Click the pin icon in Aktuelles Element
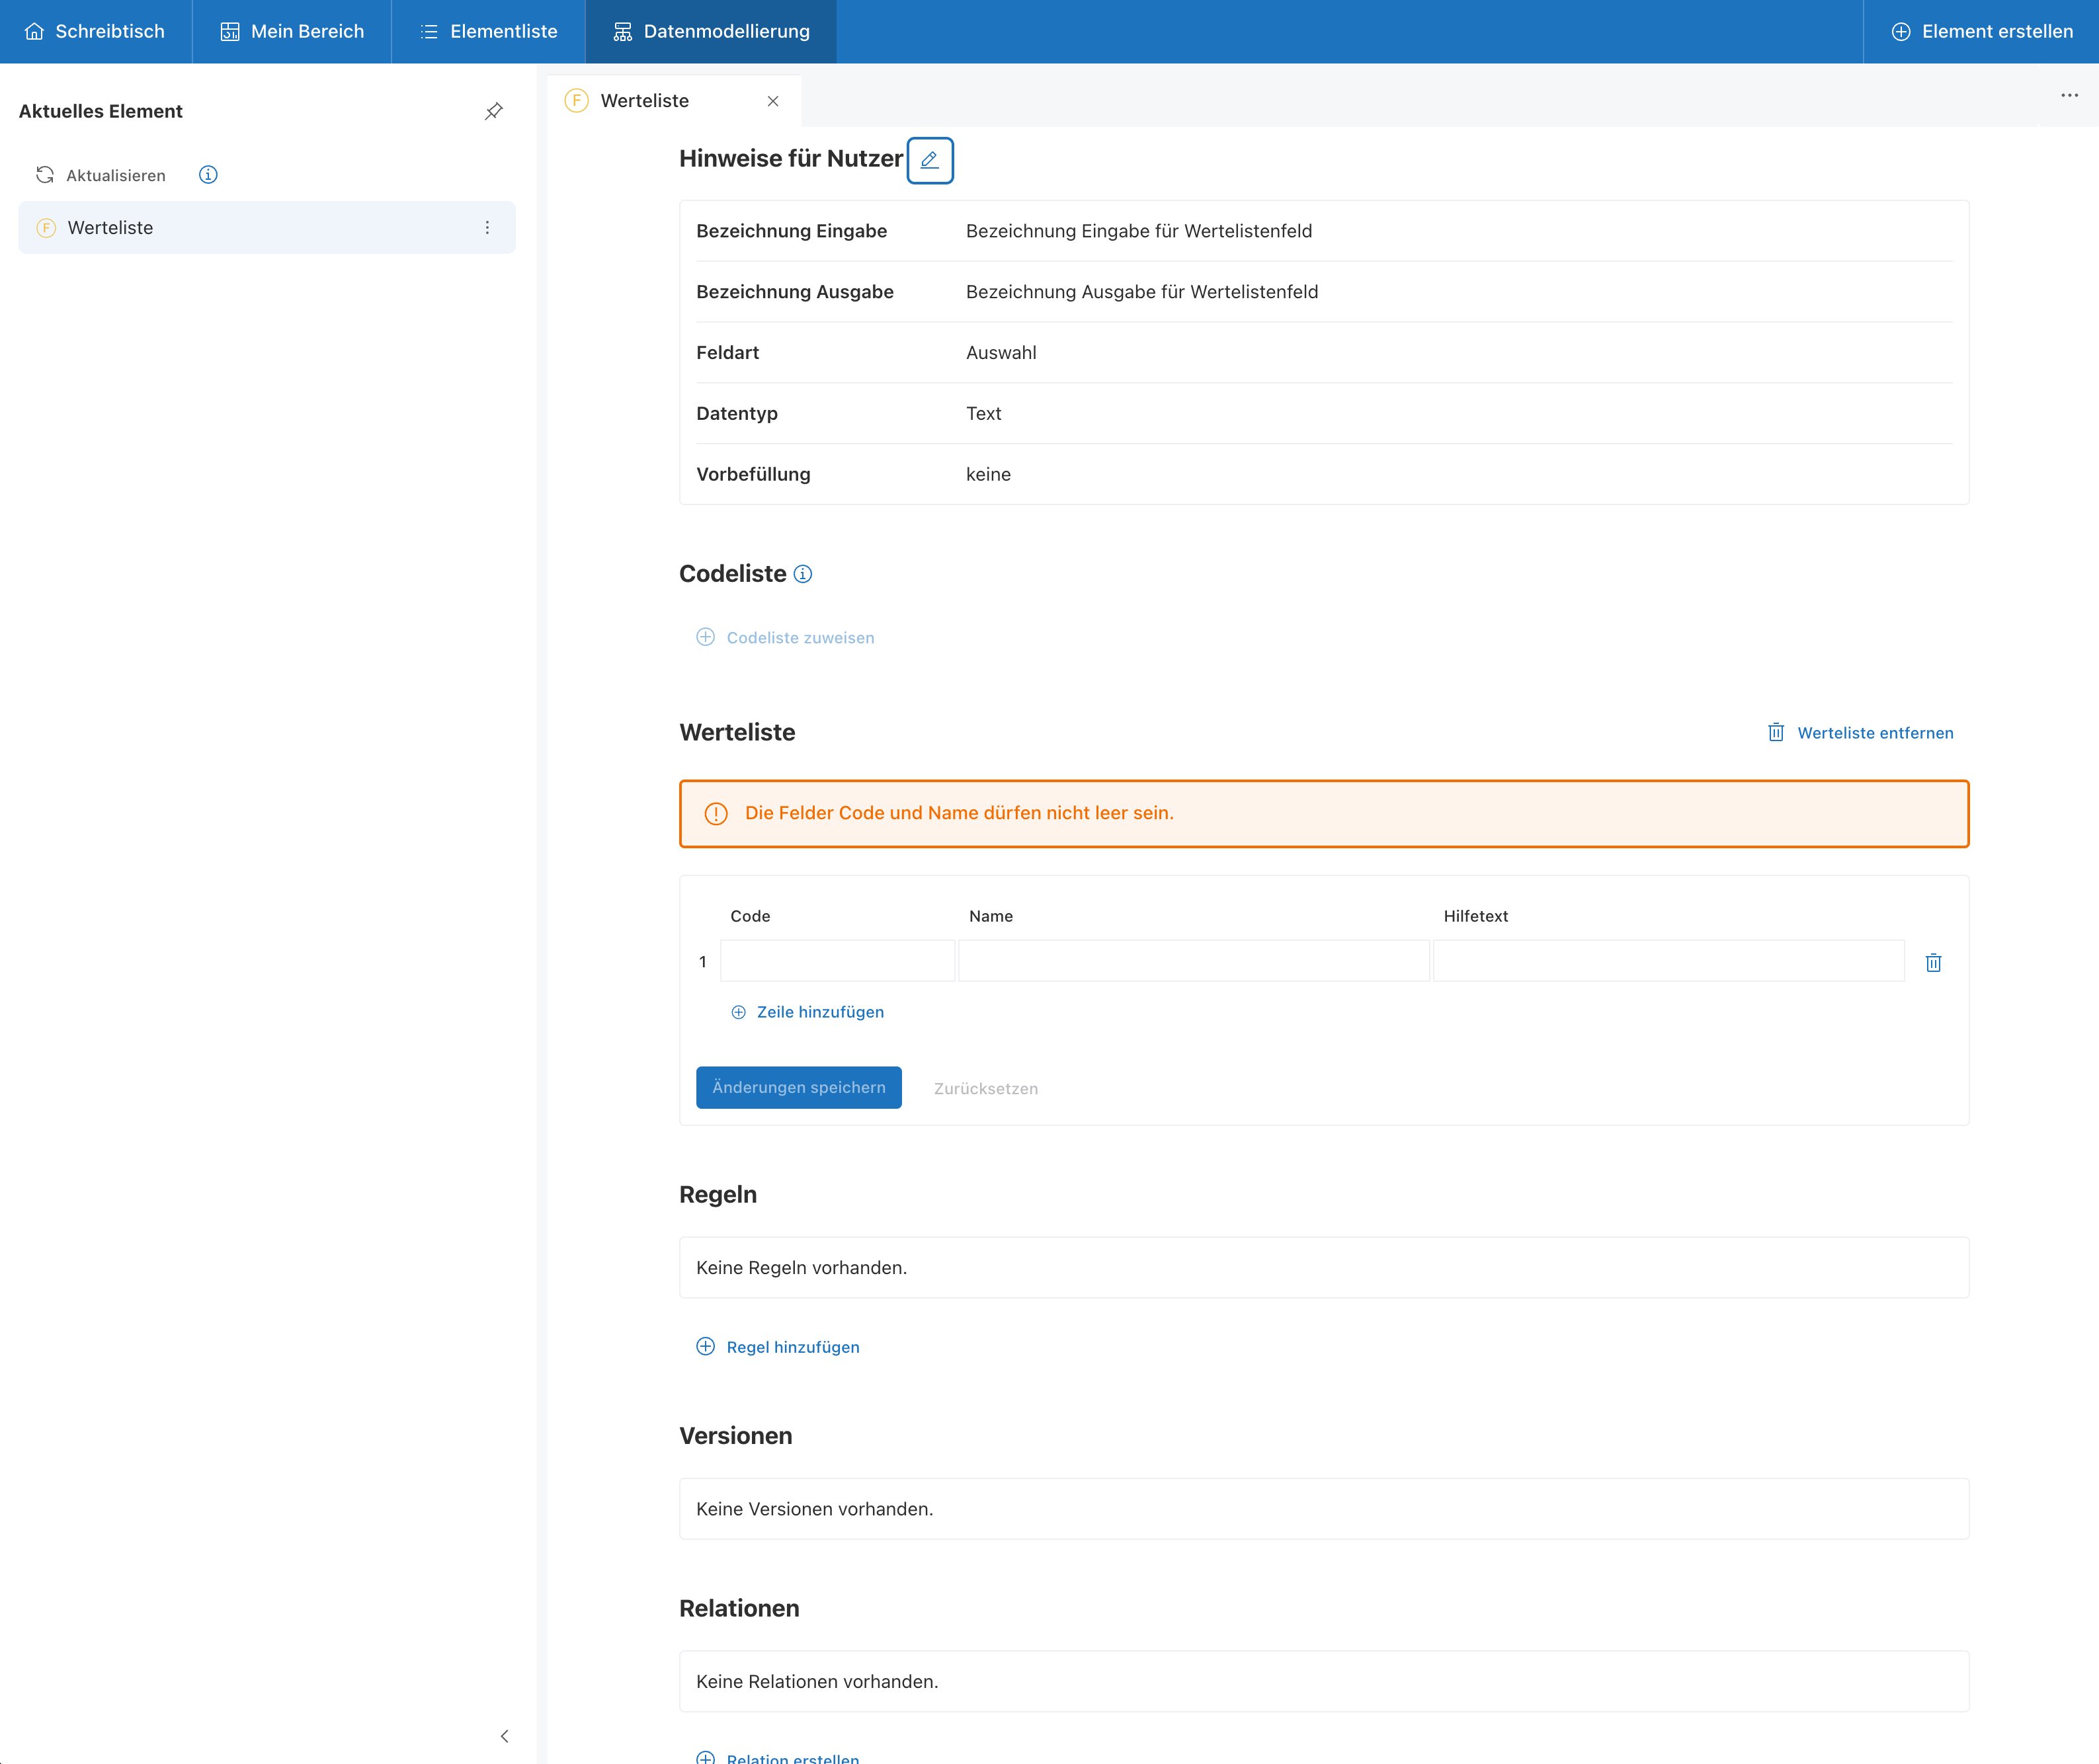The height and width of the screenshot is (1764, 2099). 494,111
